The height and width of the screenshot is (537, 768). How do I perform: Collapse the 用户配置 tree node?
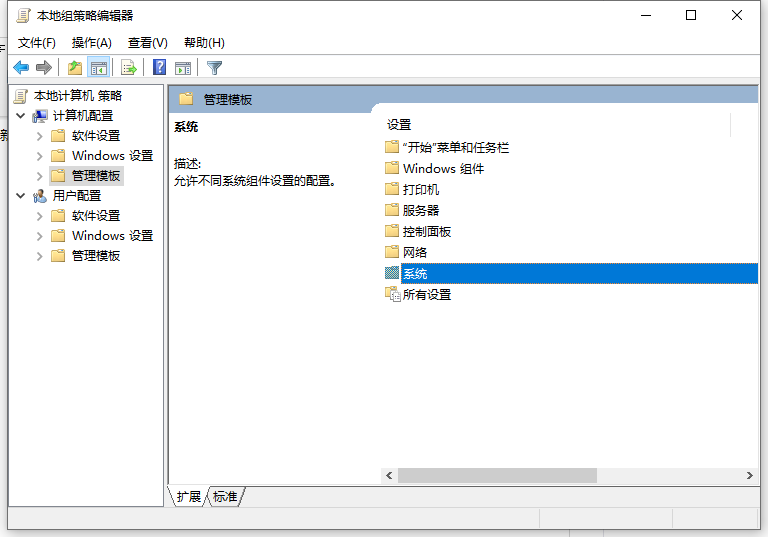click(x=21, y=196)
